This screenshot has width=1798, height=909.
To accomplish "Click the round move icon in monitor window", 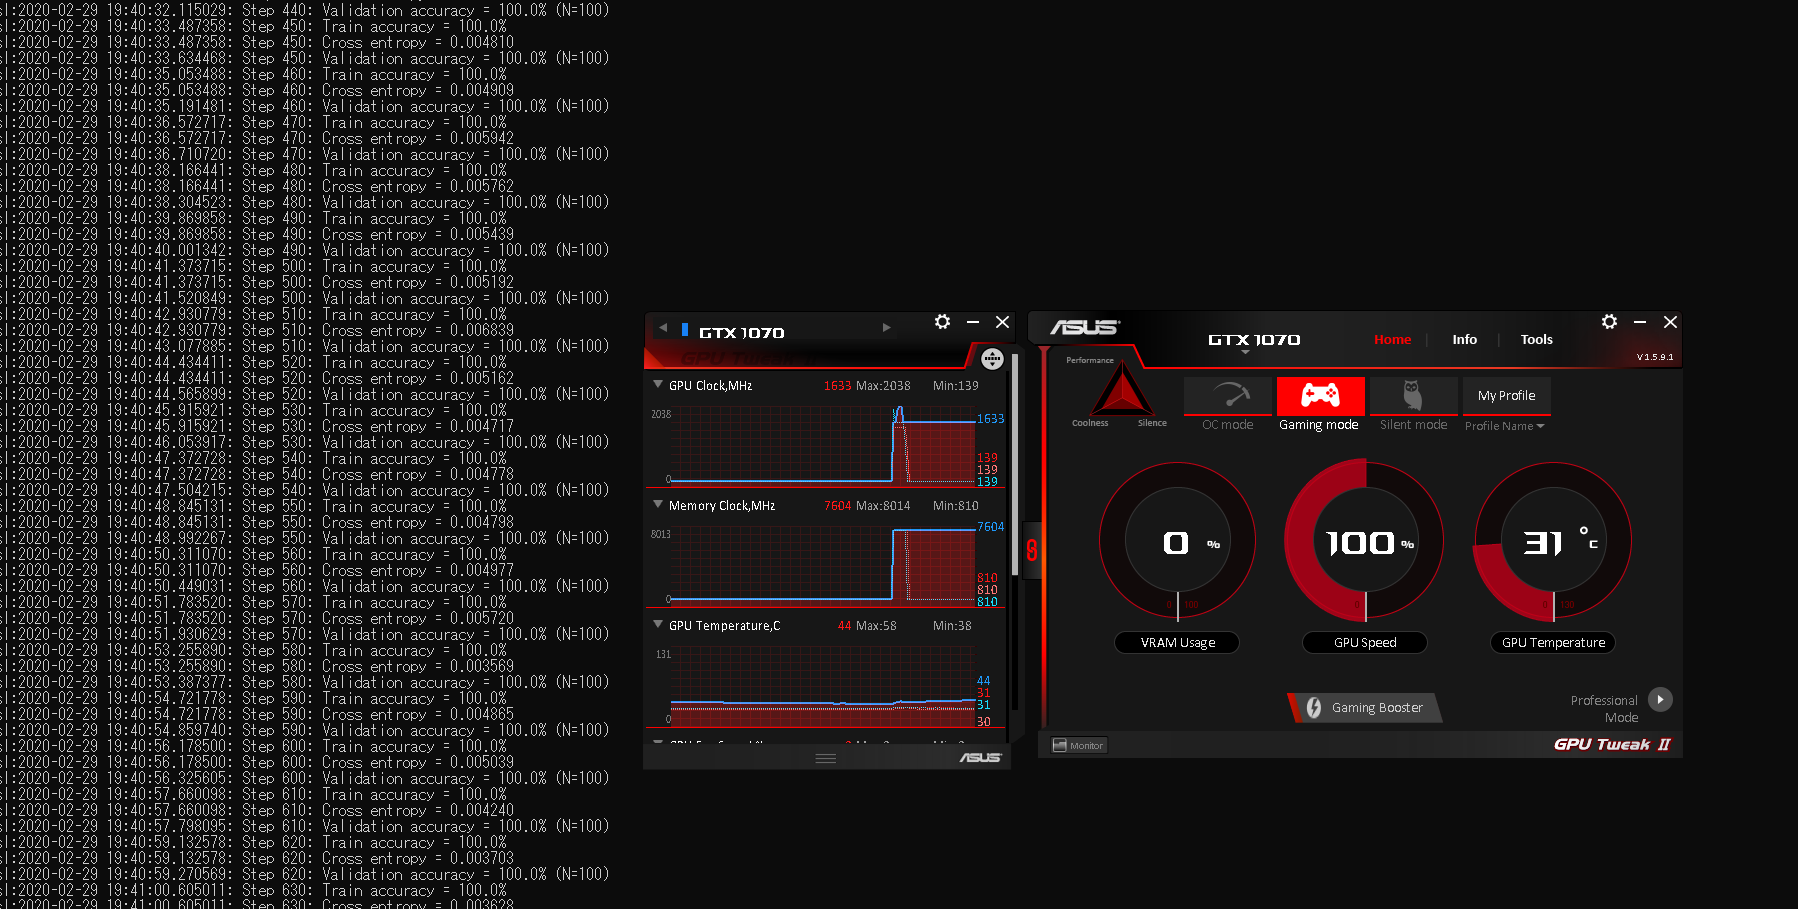I will pos(992,359).
